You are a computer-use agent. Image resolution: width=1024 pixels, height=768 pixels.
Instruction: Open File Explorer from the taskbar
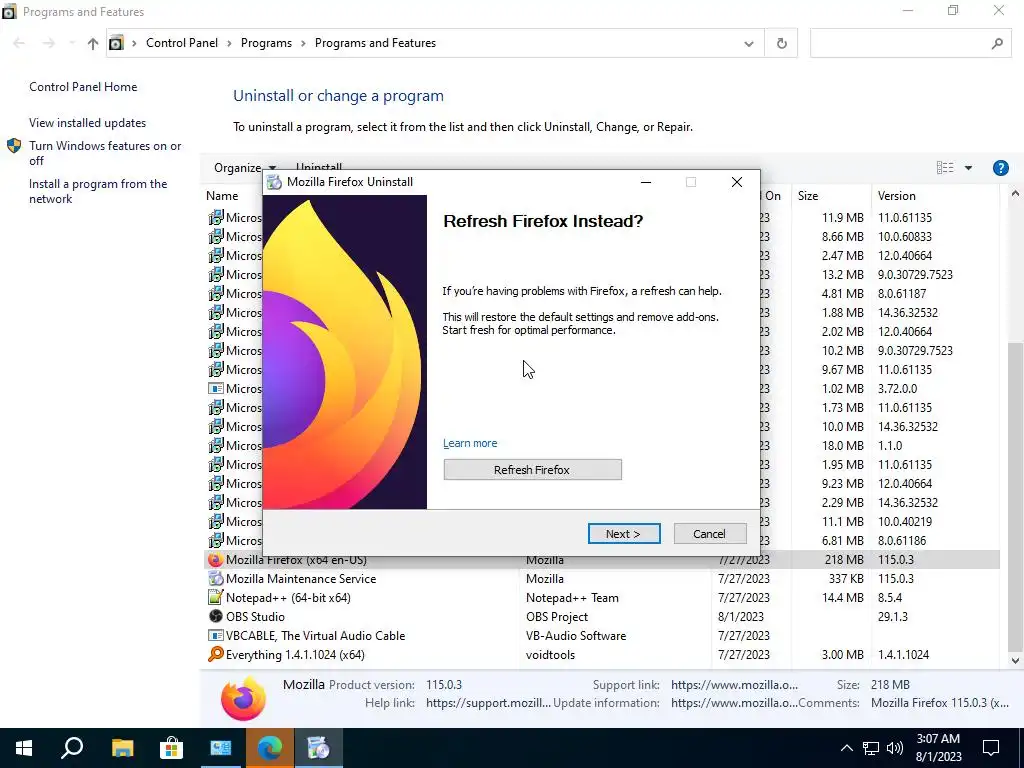click(x=122, y=748)
